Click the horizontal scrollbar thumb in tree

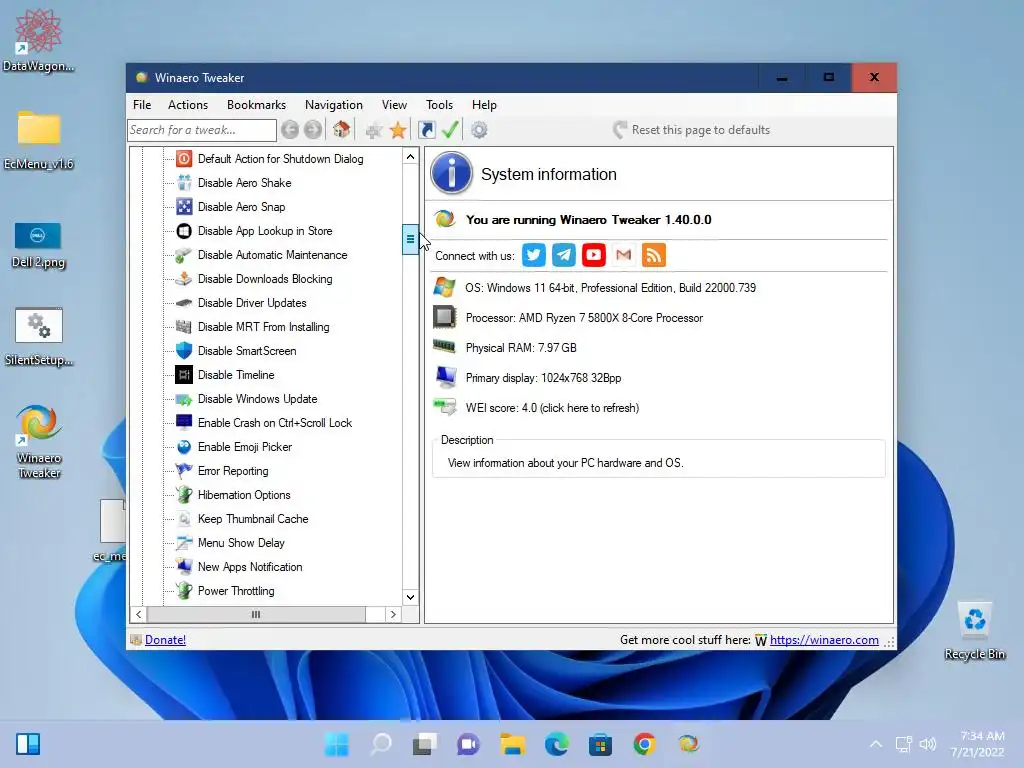(256, 615)
